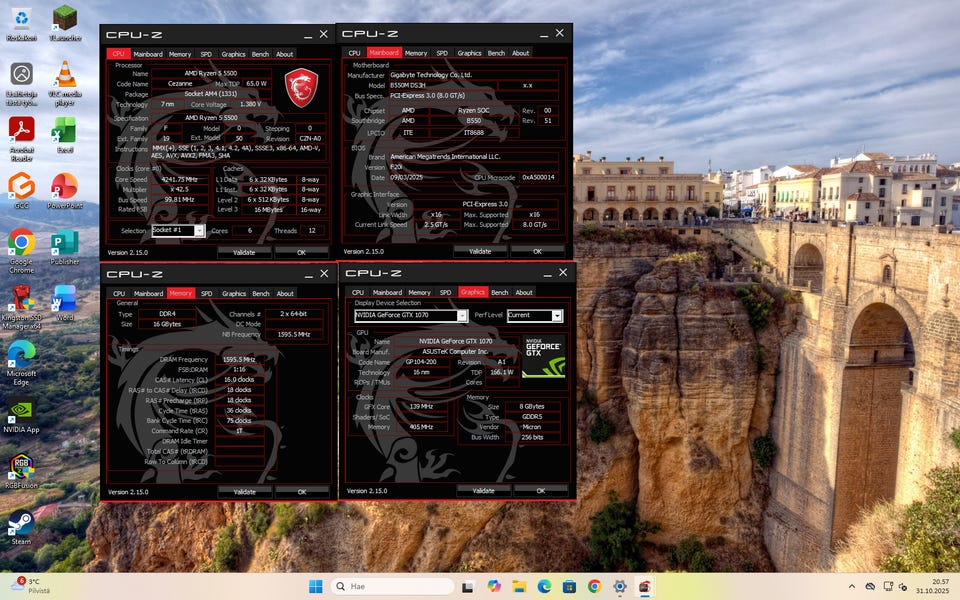Select Memory tab in the Graphics window
Image resolution: width=960 pixels, height=600 pixels.
(x=419, y=292)
